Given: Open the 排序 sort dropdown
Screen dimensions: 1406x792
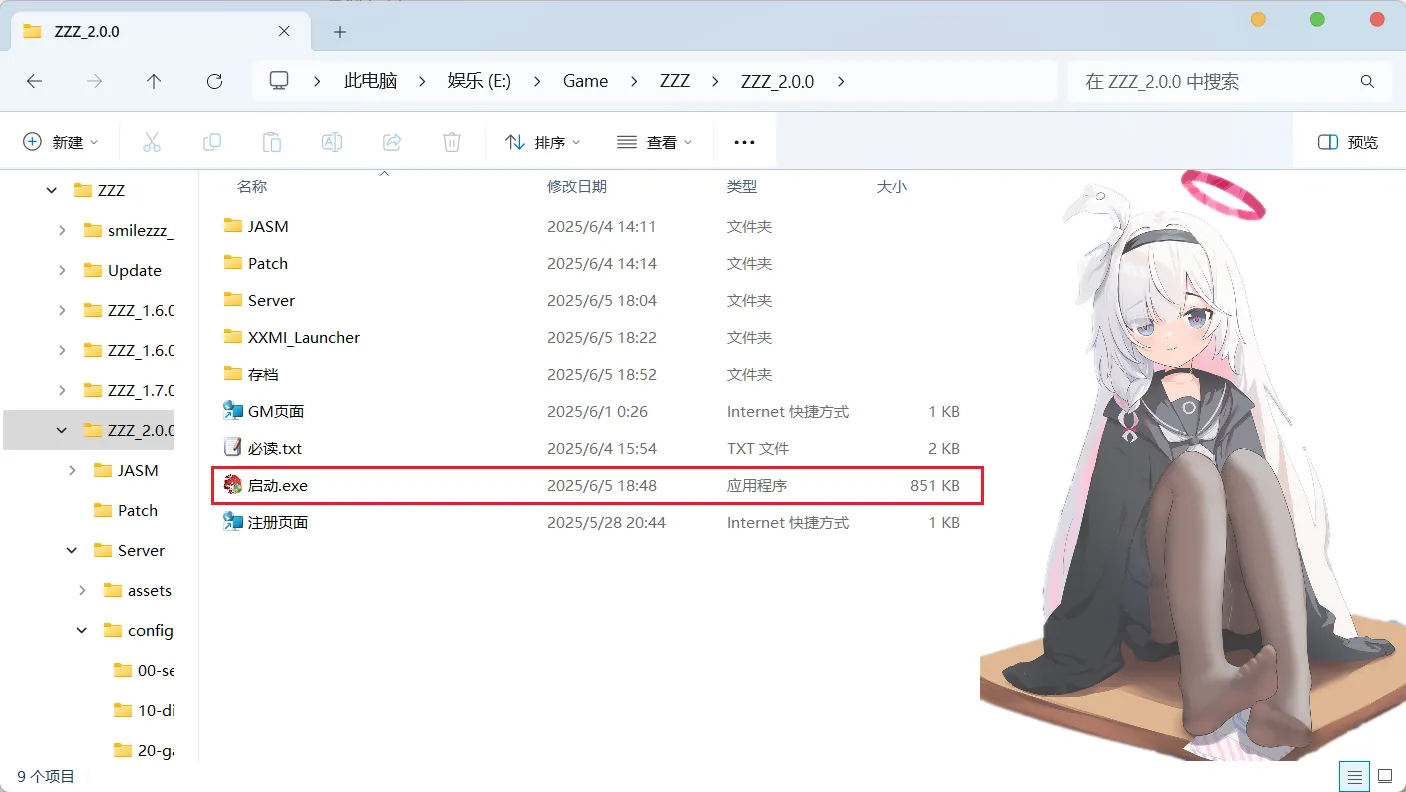Looking at the screenshot, I should [x=543, y=141].
